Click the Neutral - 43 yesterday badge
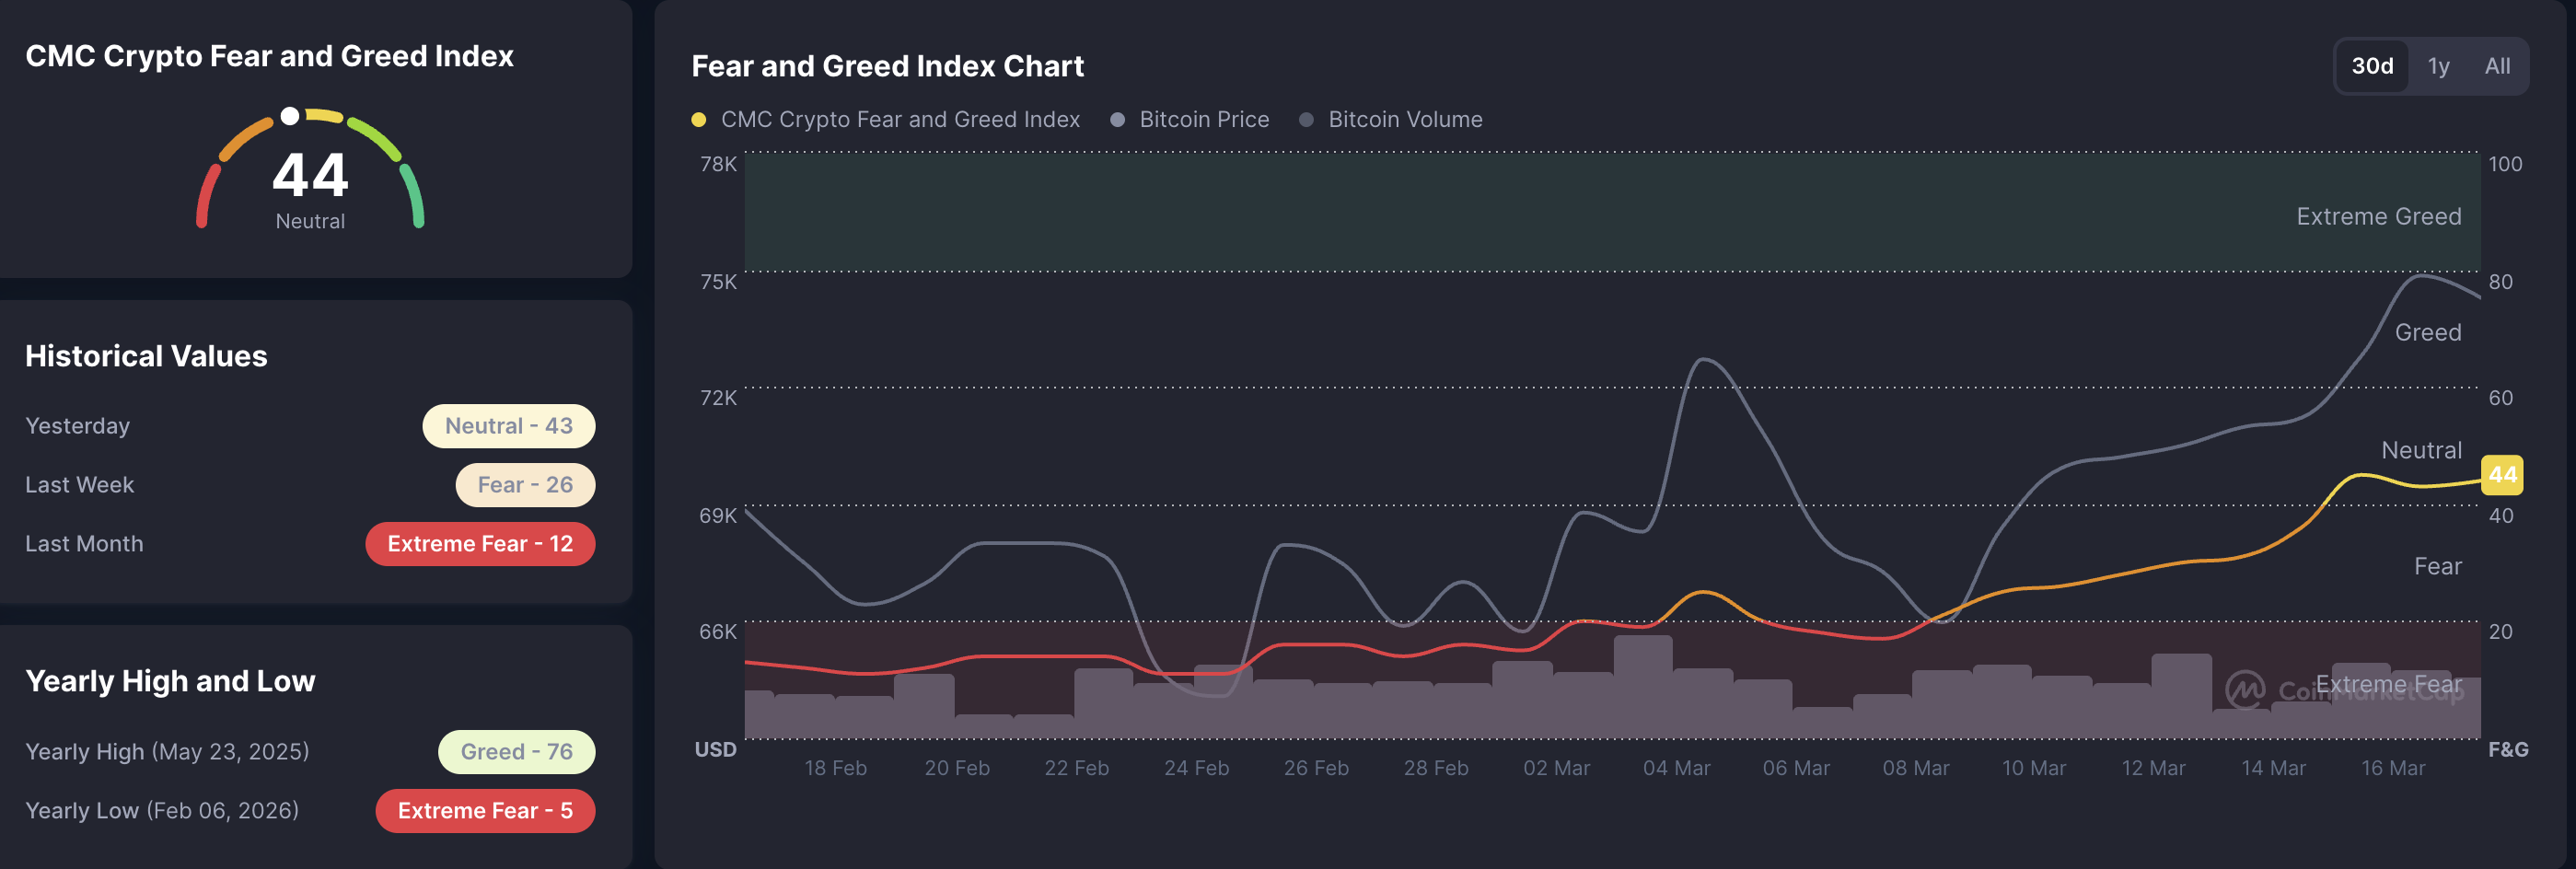 pyautogui.click(x=508, y=426)
